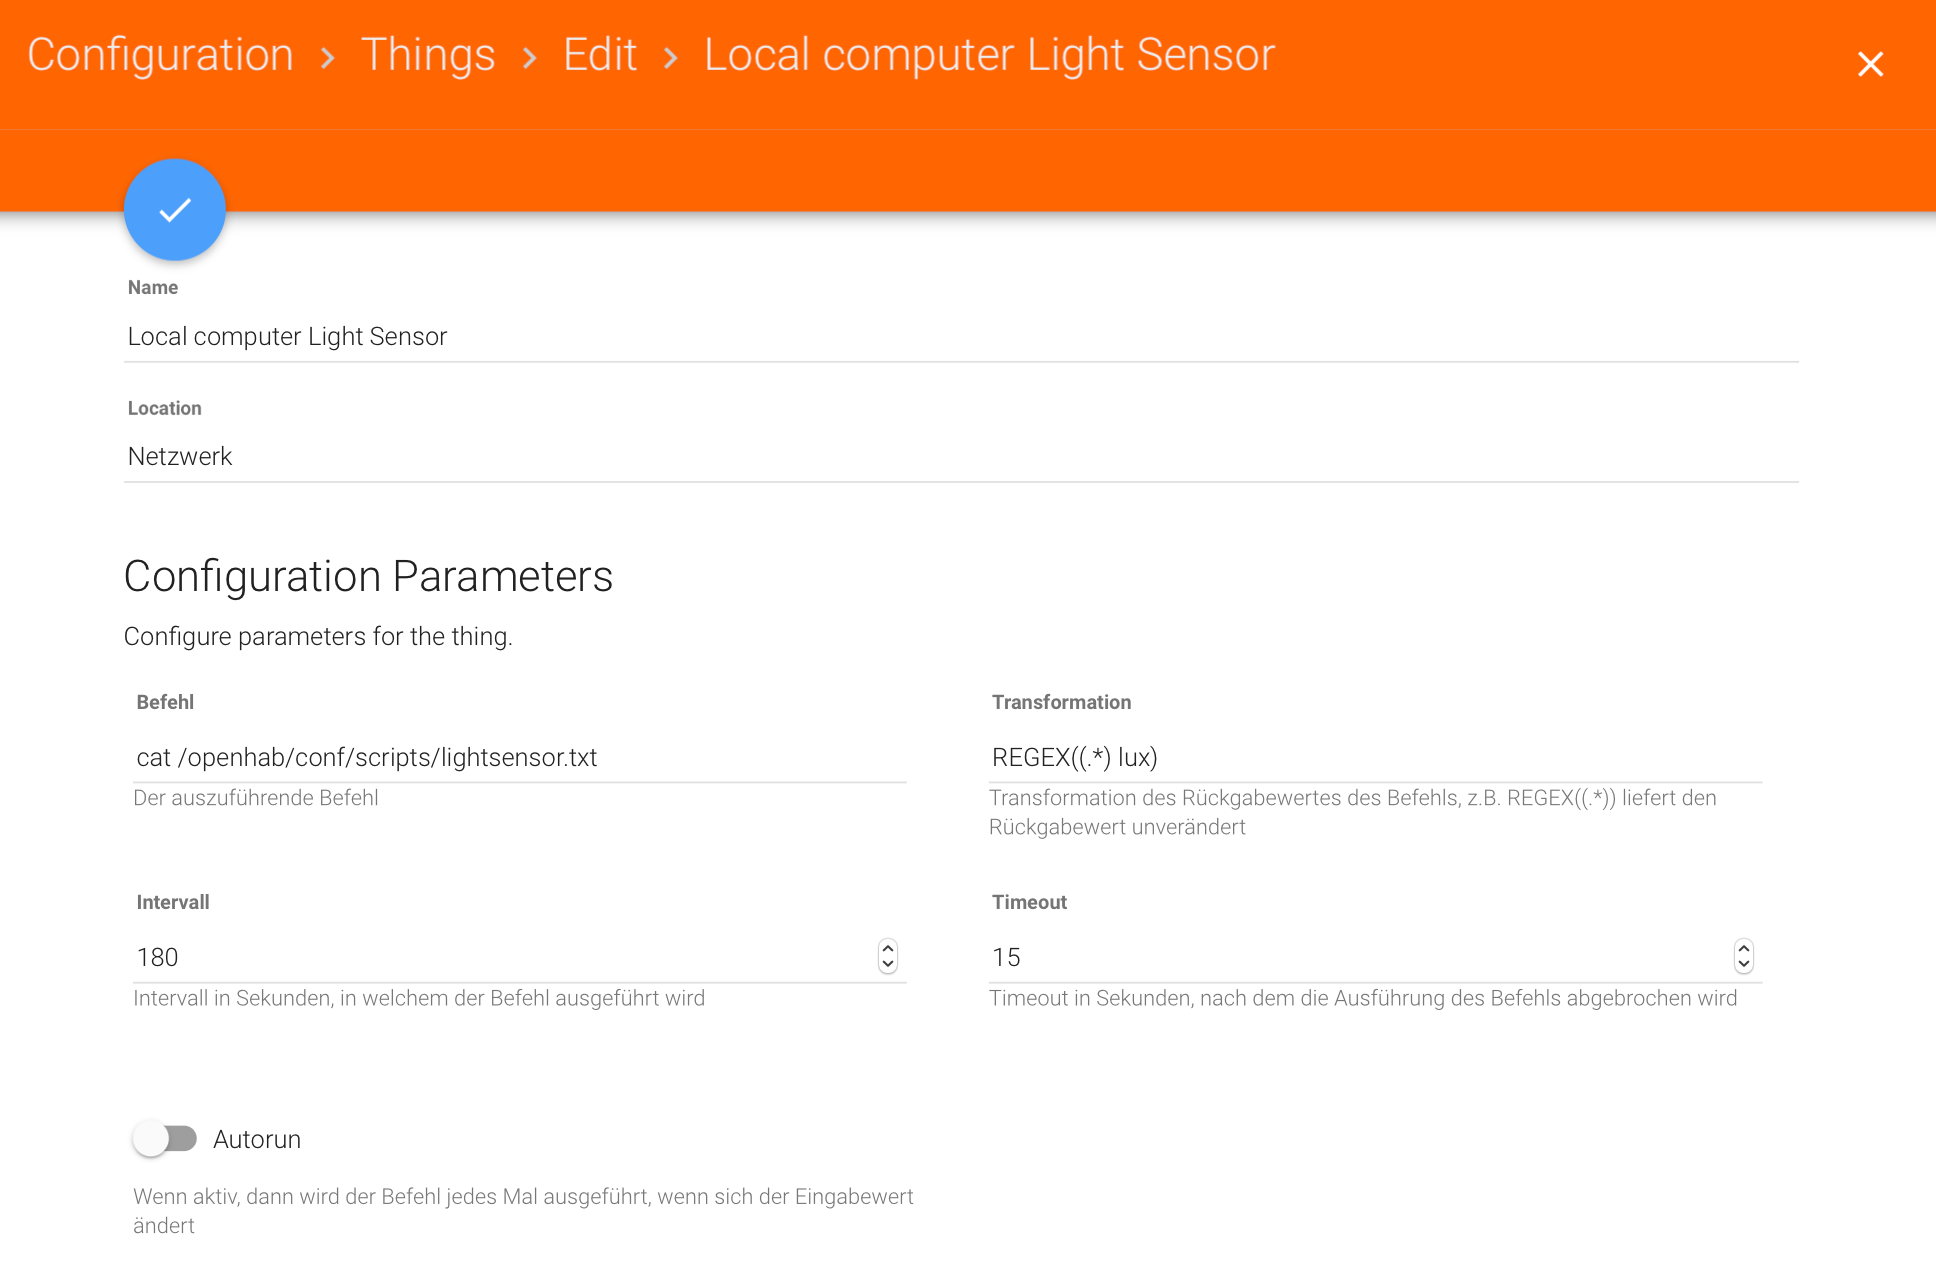The image size is (1936, 1276).
Task: Toggle the Autorun switch
Action: click(x=165, y=1139)
